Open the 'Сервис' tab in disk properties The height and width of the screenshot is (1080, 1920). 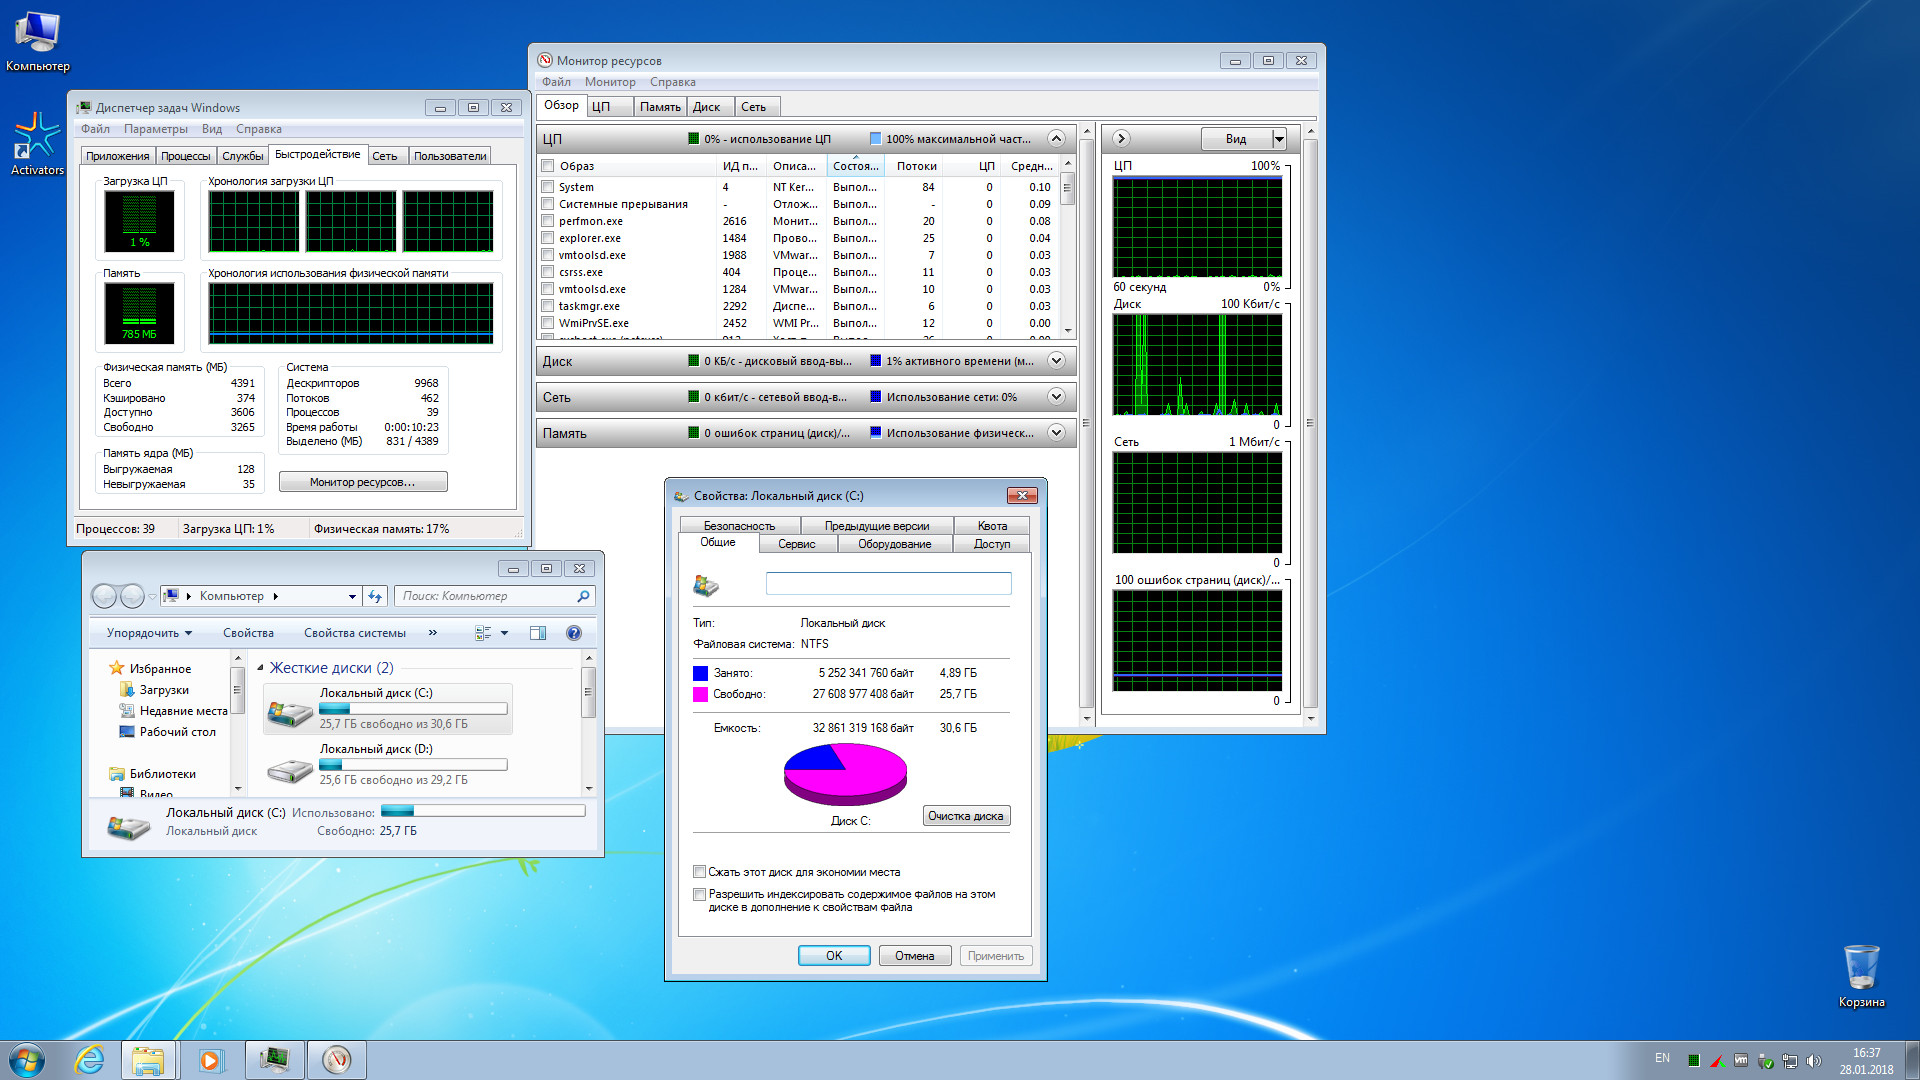[796, 544]
